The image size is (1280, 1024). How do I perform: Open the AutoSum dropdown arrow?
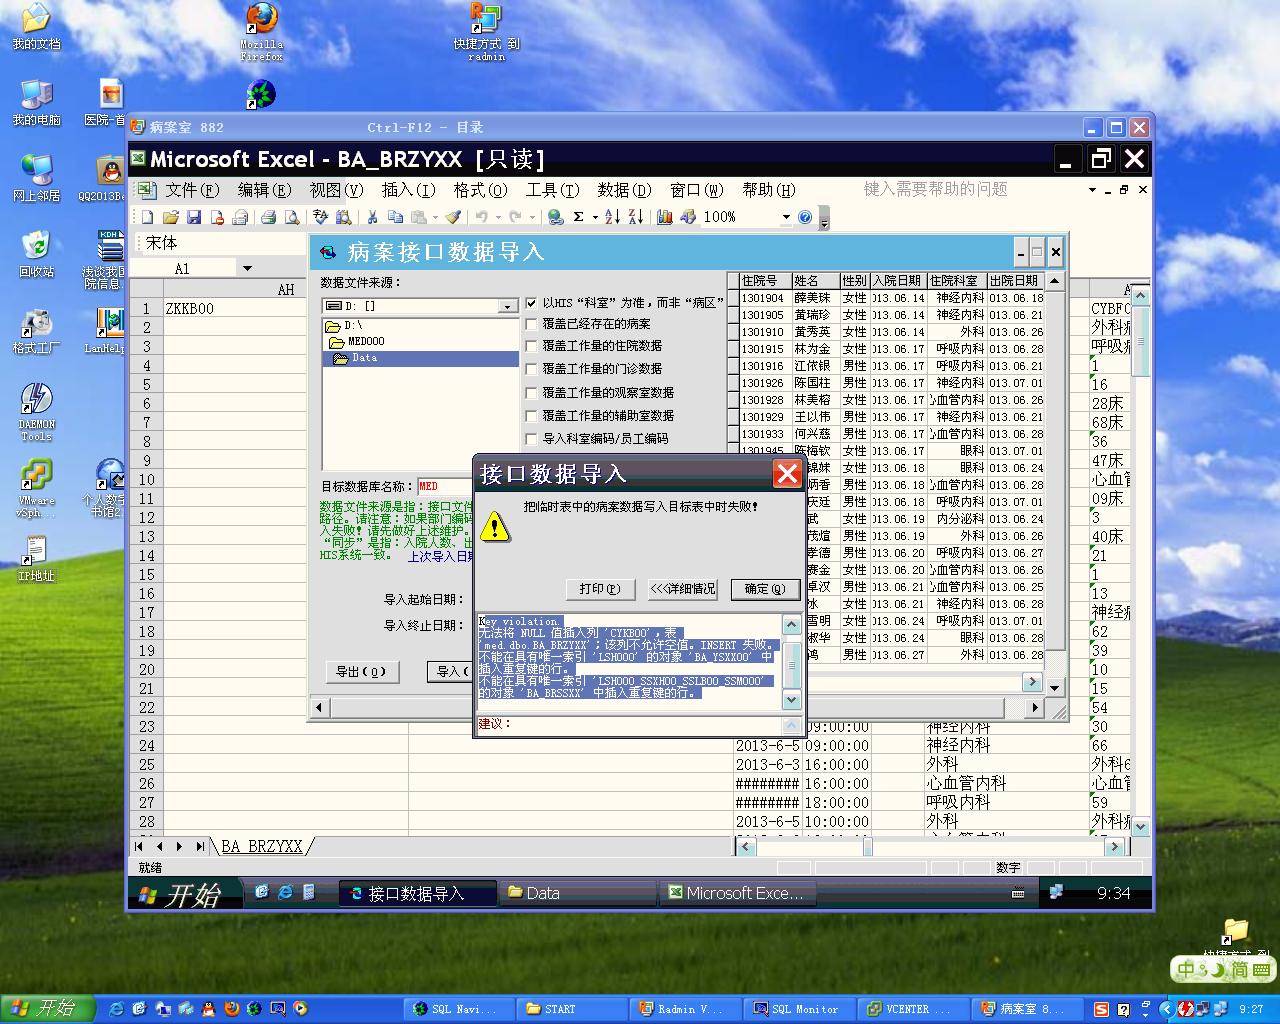[x=594, y=217]
